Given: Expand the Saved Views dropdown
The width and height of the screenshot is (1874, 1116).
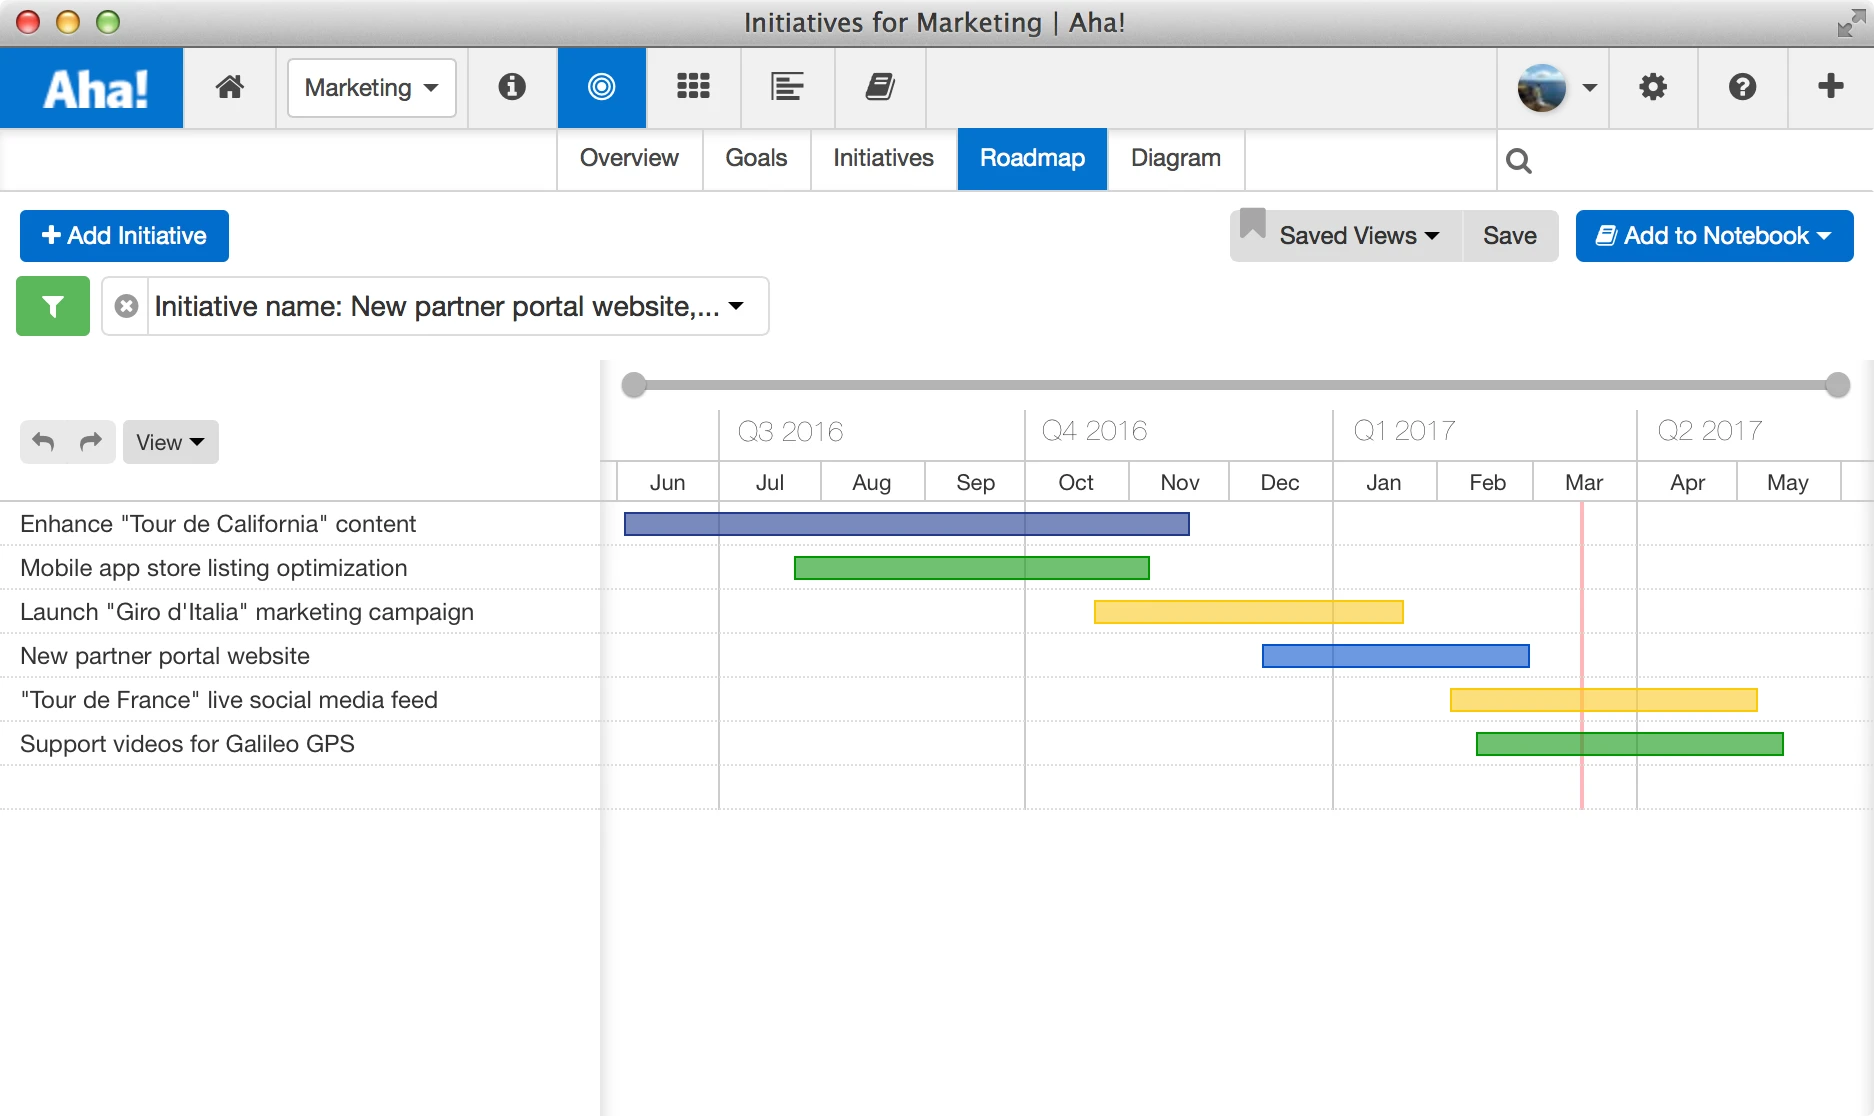Looking at the screenshot, I should (1346, 236).
